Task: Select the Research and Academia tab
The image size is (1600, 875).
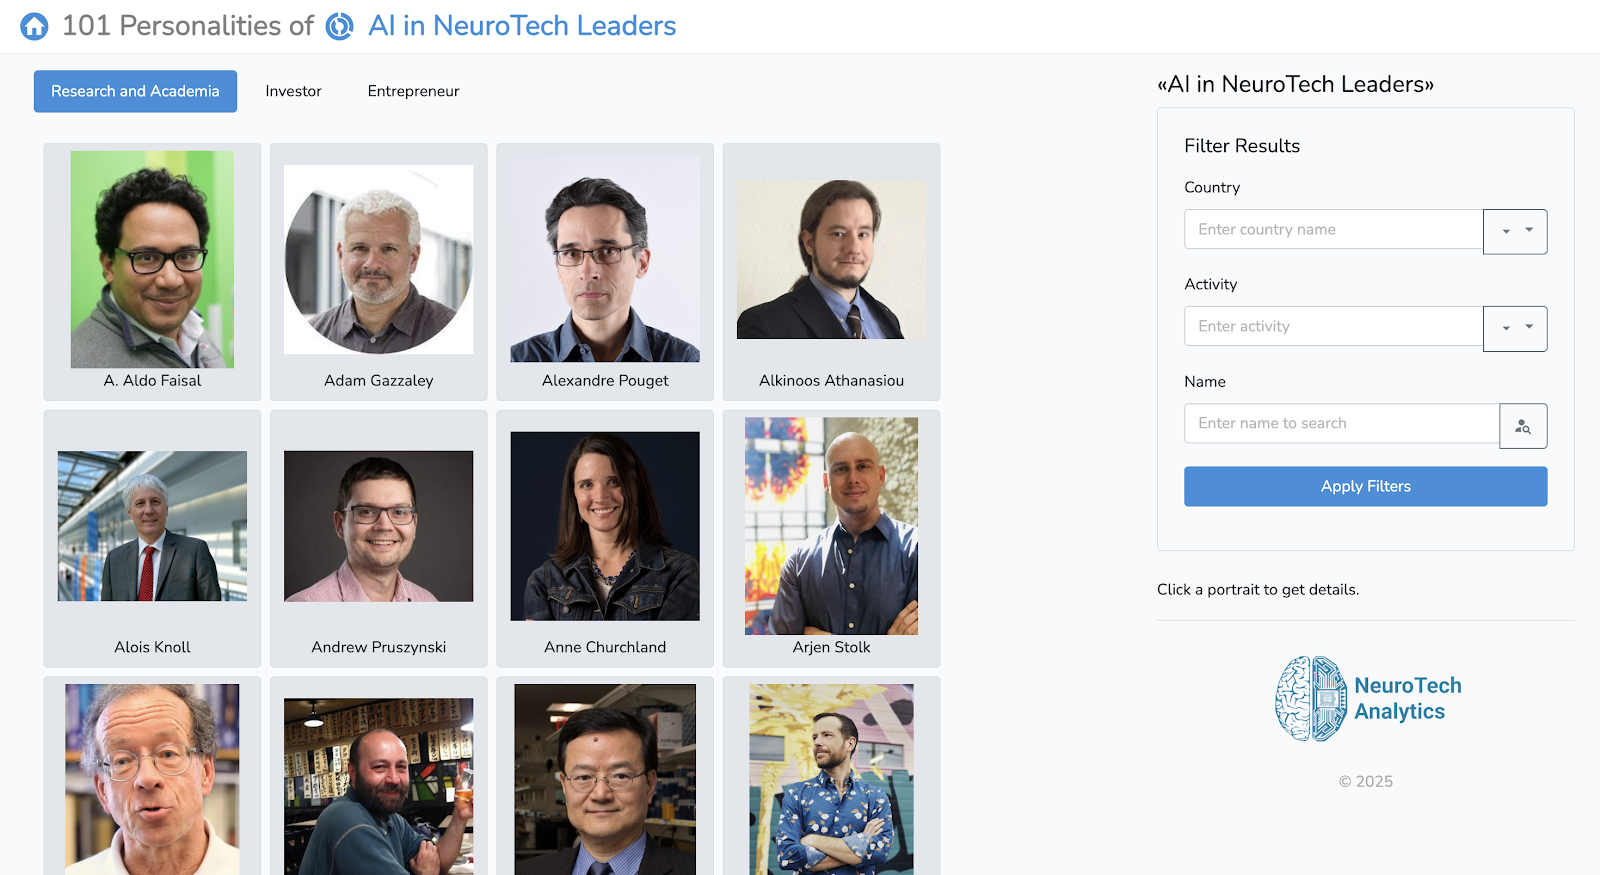Action: [135, 91]
